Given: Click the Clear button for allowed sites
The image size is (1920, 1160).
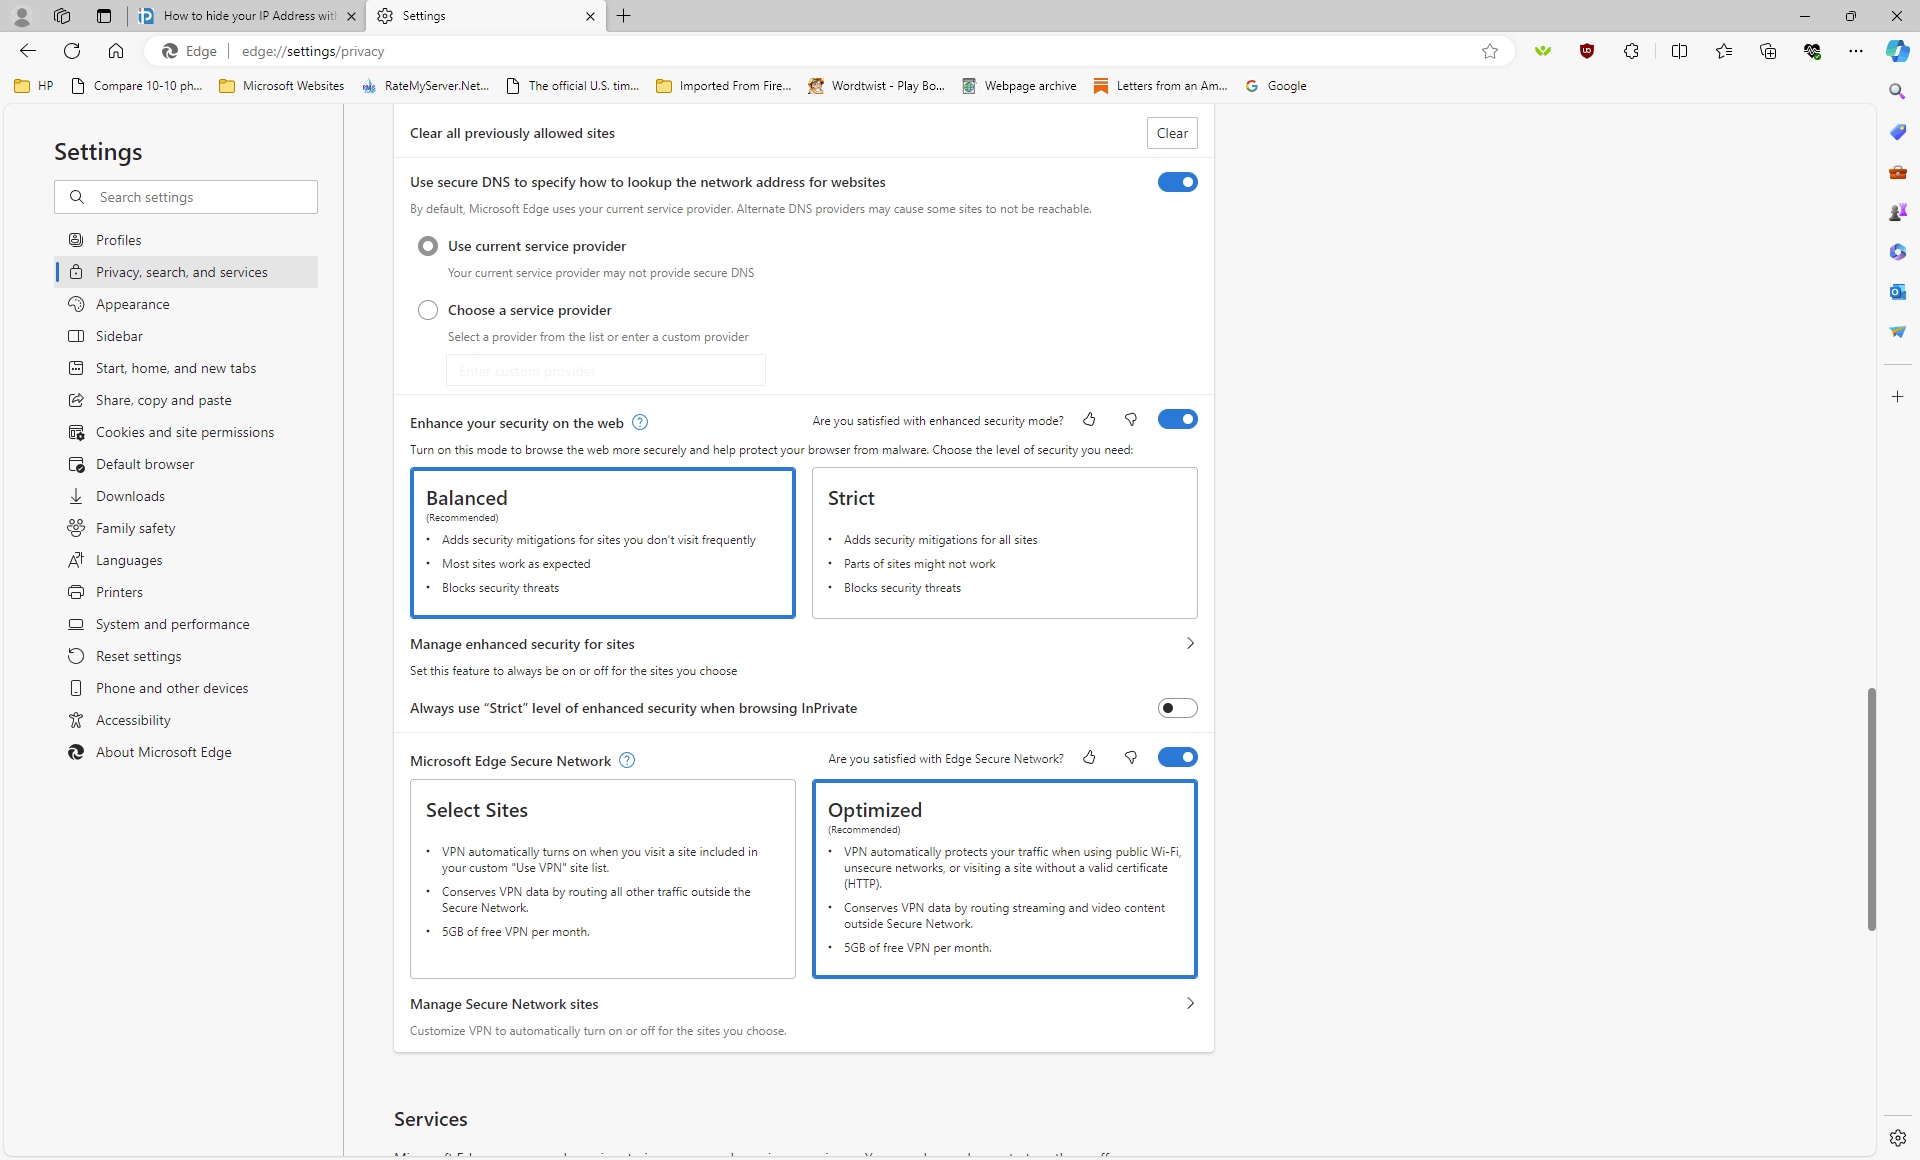Looking at the screenshot, I should tap(1172, 133).
